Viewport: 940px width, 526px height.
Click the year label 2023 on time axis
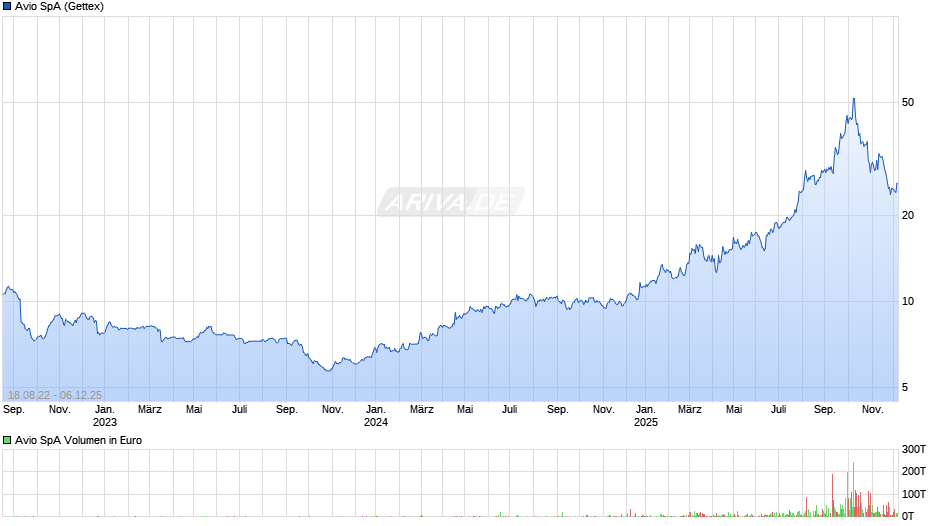[x=105, y=422]
